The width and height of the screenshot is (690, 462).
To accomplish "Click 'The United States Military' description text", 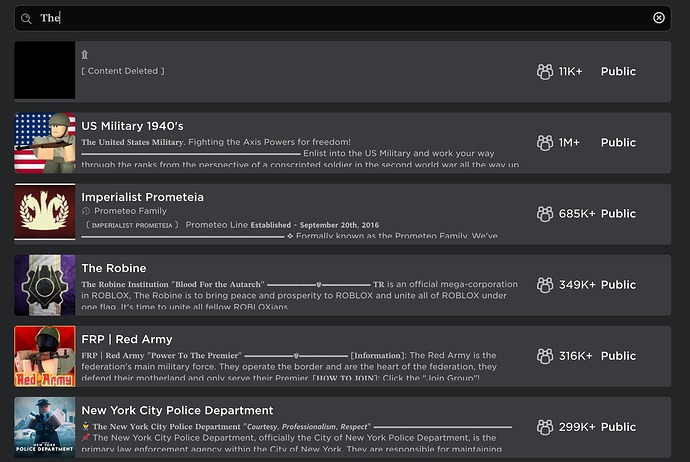I will click(132, 142).
